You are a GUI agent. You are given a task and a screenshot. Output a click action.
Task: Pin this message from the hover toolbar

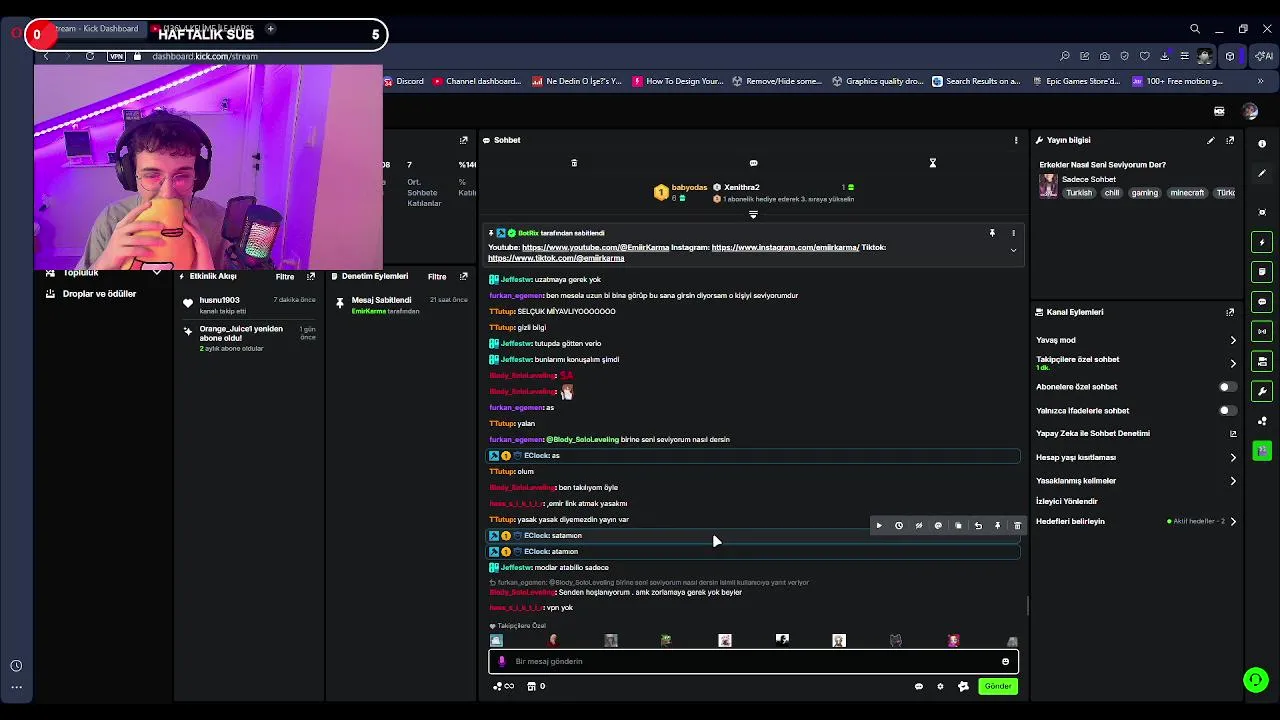997,526
